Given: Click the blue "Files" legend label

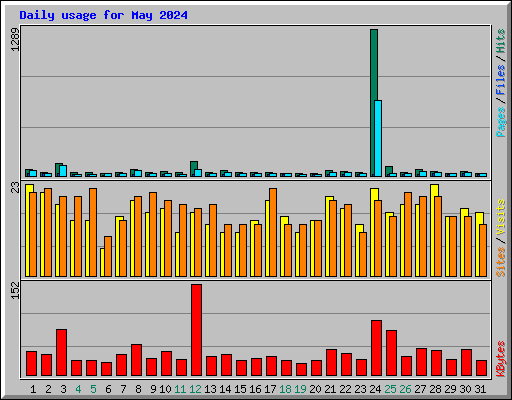Looking at the screenshot, I should pos(501,80).
